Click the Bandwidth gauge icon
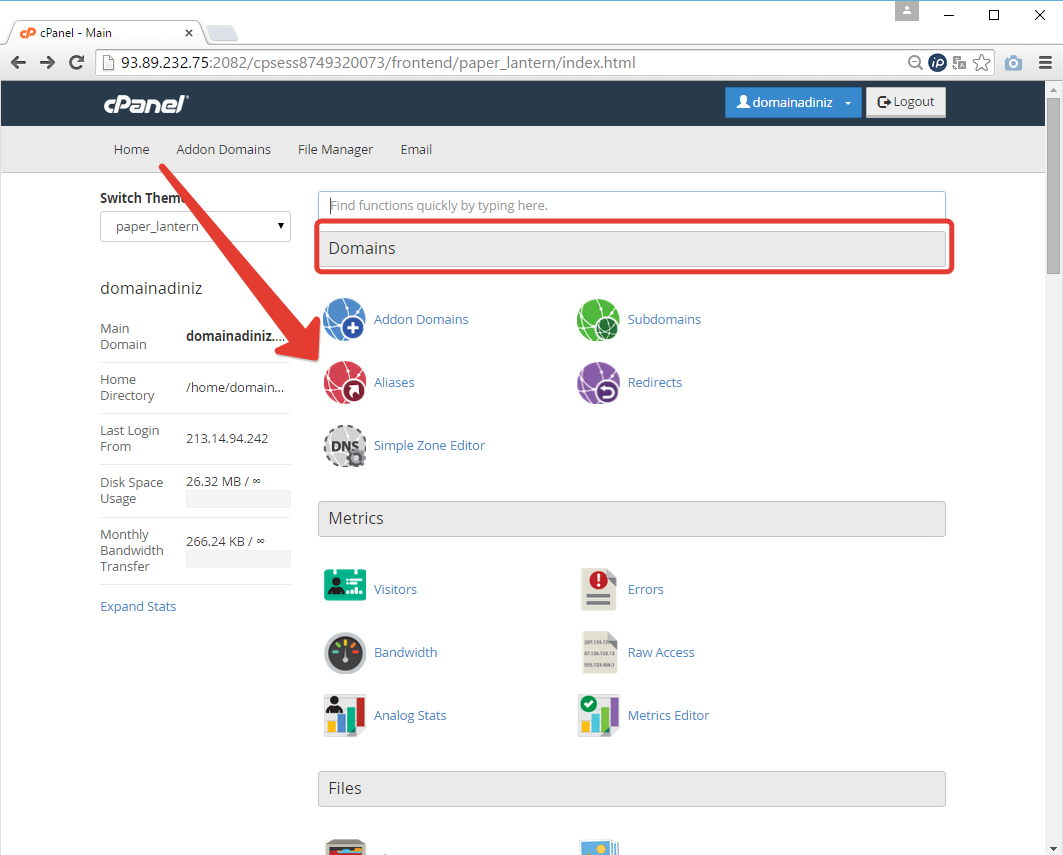 (344, 653)
